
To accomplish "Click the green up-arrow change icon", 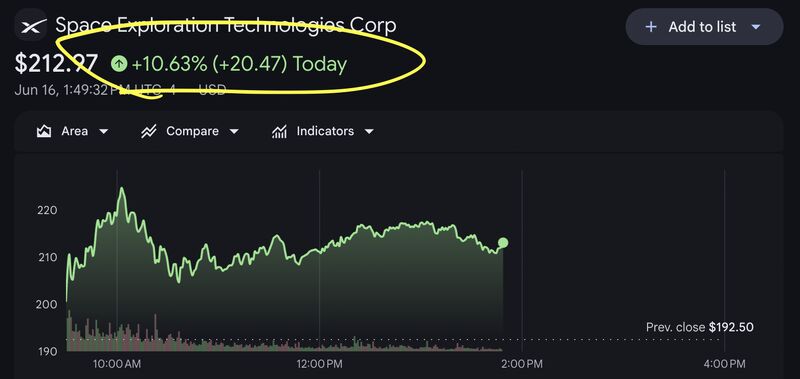I will (x=118, y=64).
